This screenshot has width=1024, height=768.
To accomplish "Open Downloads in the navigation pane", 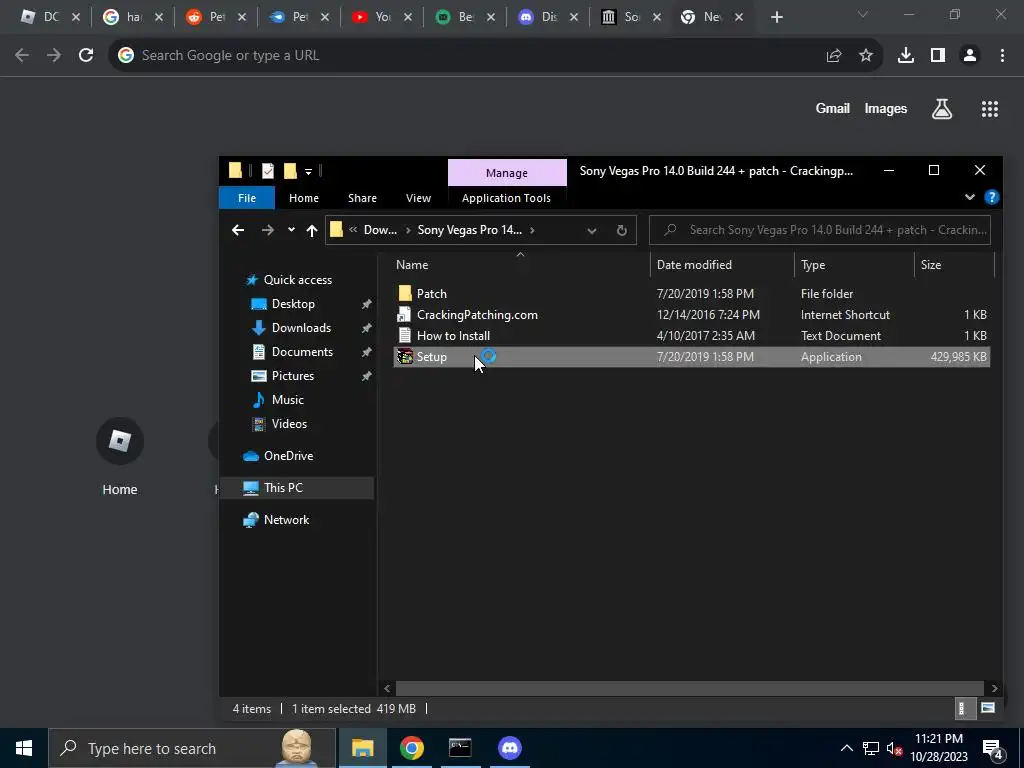I will pos(301,328).
